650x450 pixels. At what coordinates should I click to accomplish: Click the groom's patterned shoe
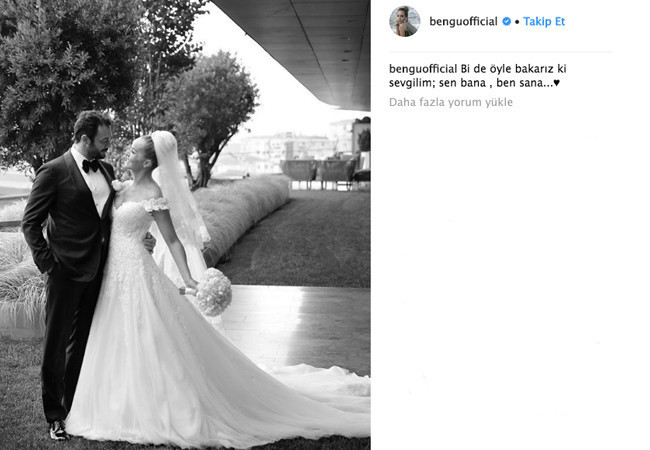(58, 431)
